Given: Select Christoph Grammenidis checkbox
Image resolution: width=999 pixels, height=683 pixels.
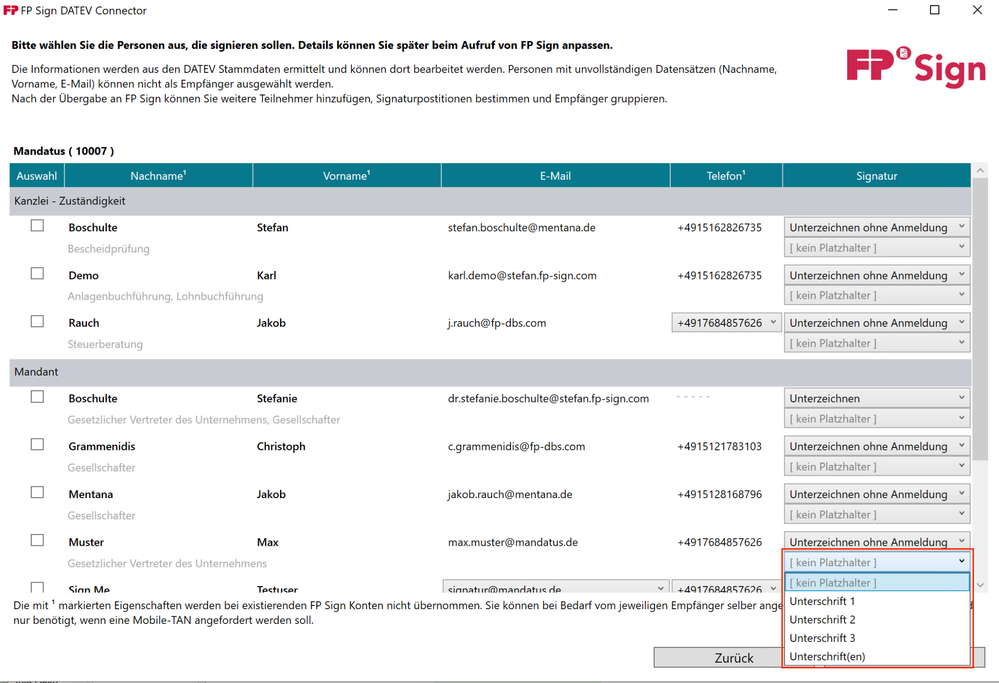Looking at the screenshot, I should tap(38, 444).
